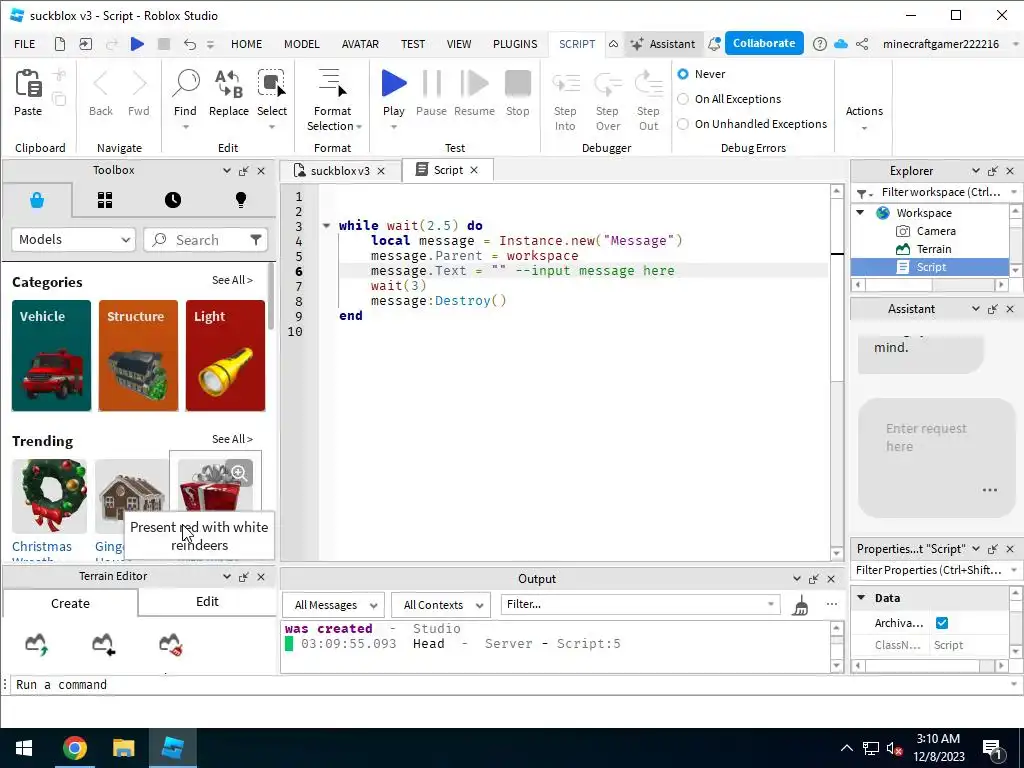The image size is (1024, 768).
Task: Click the Step Out debugger icon
Action: click(x=648, y=83)
